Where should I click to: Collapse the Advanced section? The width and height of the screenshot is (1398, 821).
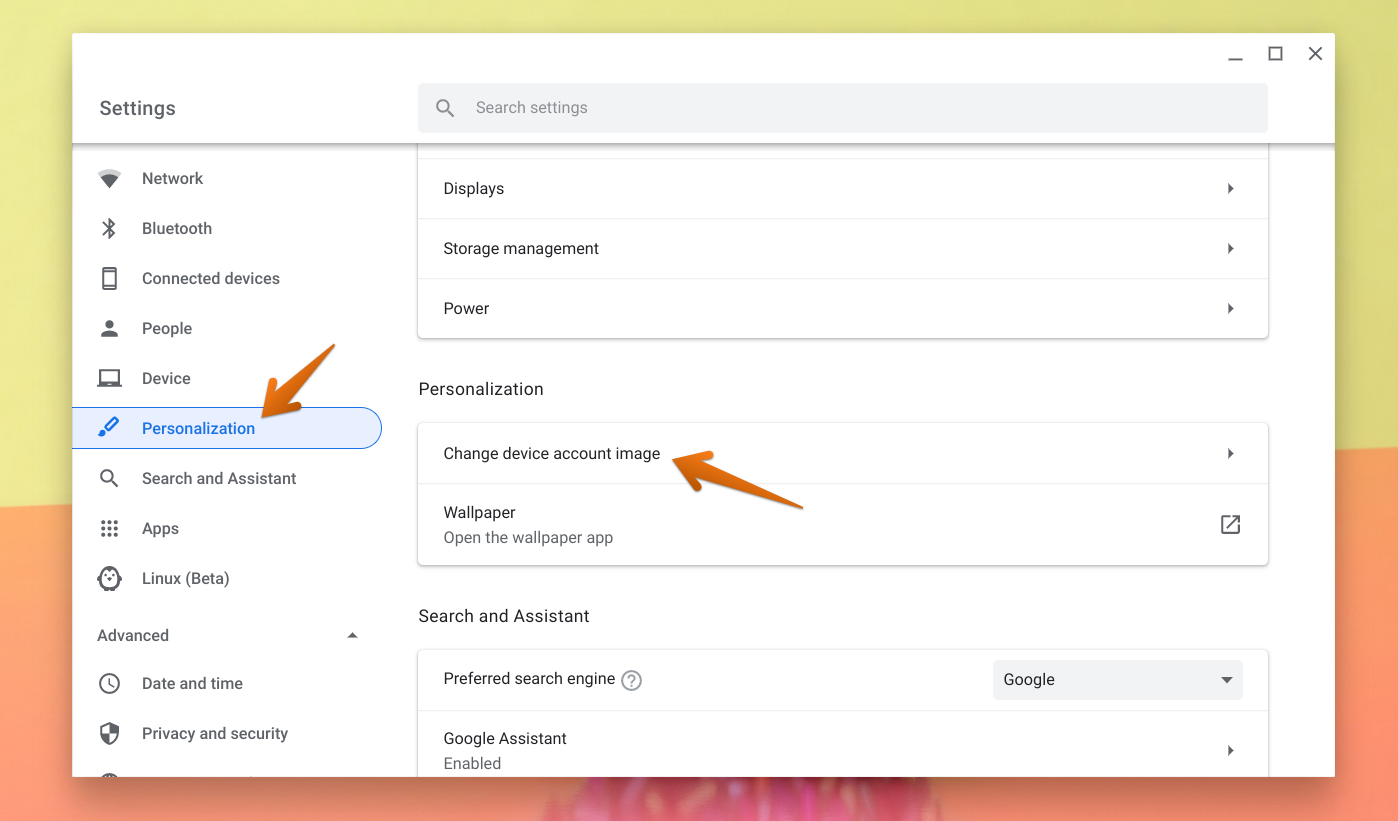point(352,636)
